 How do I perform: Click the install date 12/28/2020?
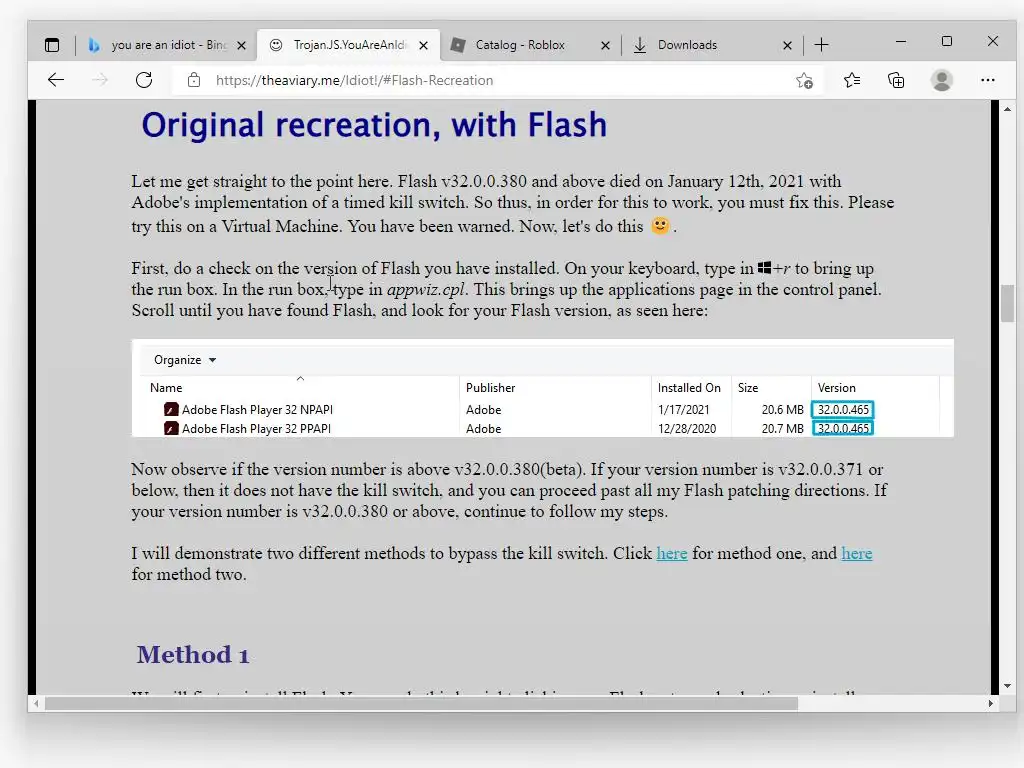(x=687, y=428)
